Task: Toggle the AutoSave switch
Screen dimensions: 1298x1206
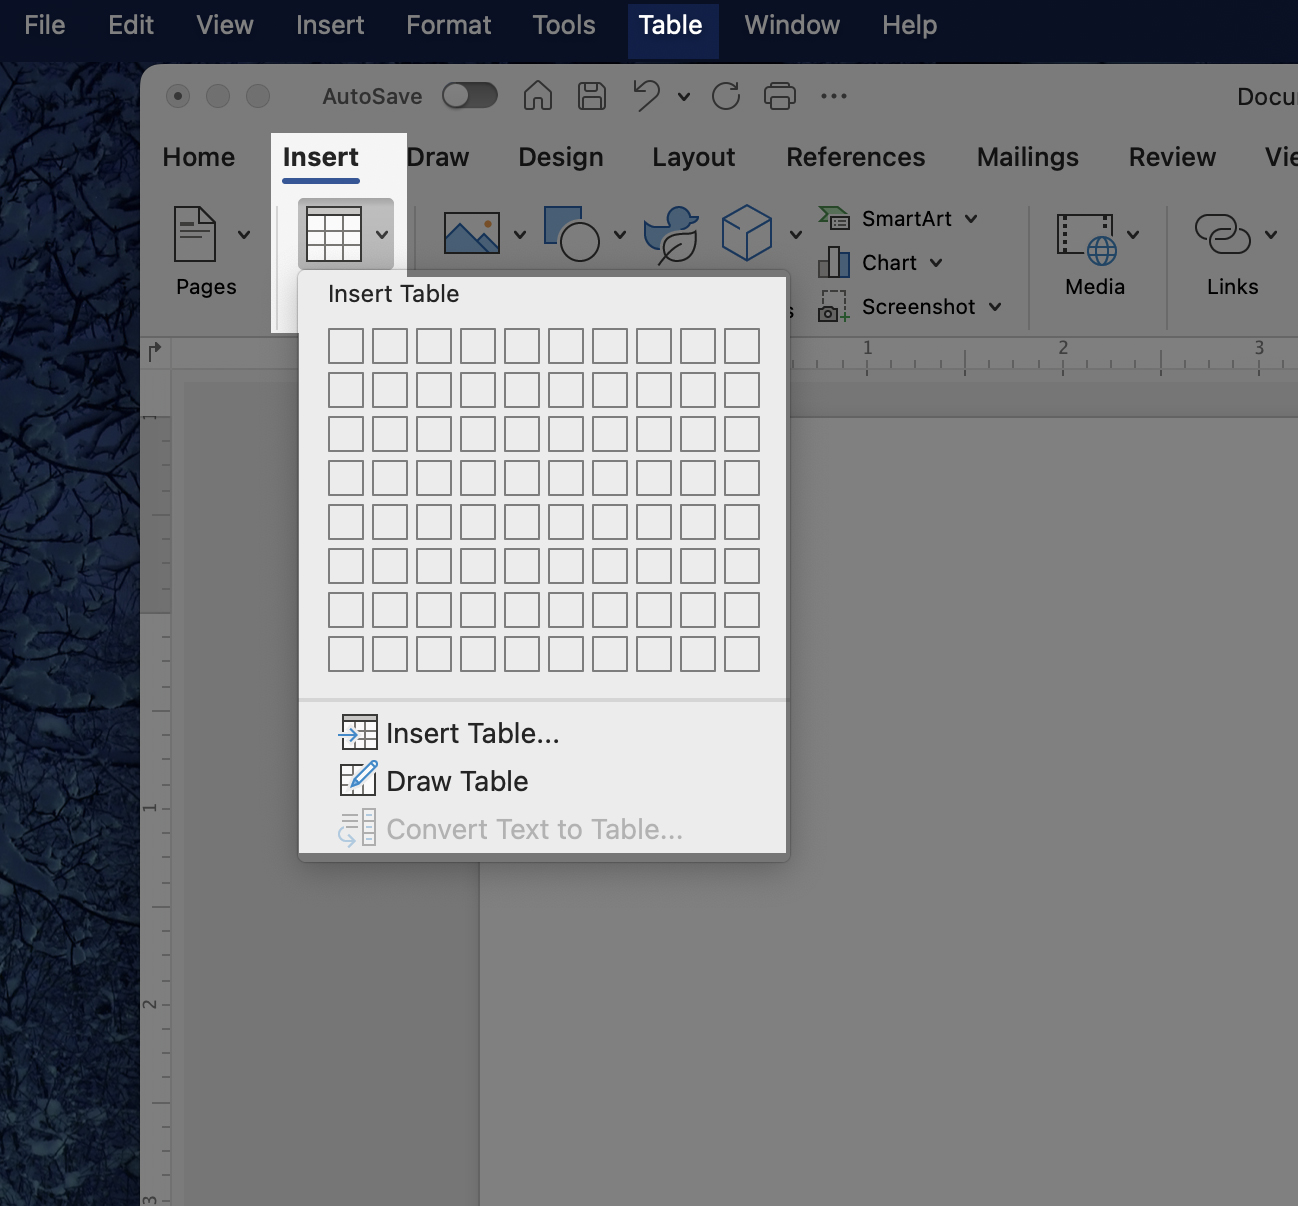Action: (x=470, y=96)
